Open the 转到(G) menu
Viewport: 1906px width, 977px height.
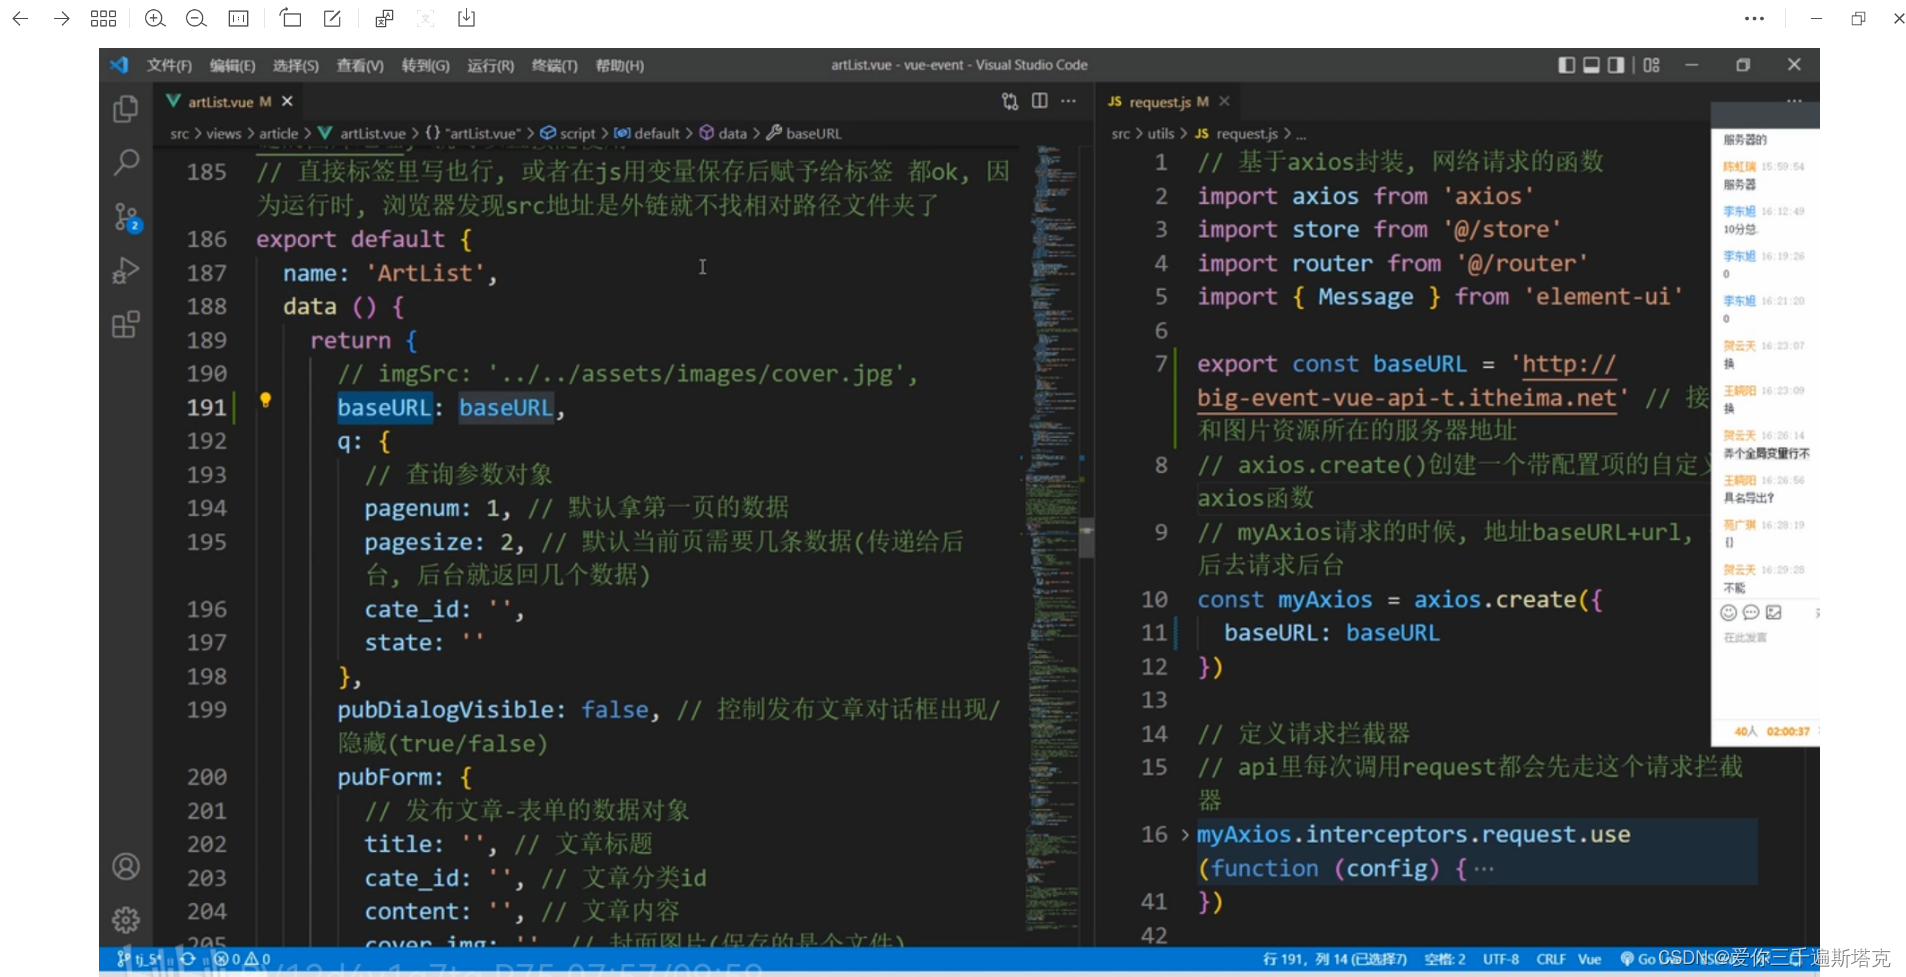[425, 65]
